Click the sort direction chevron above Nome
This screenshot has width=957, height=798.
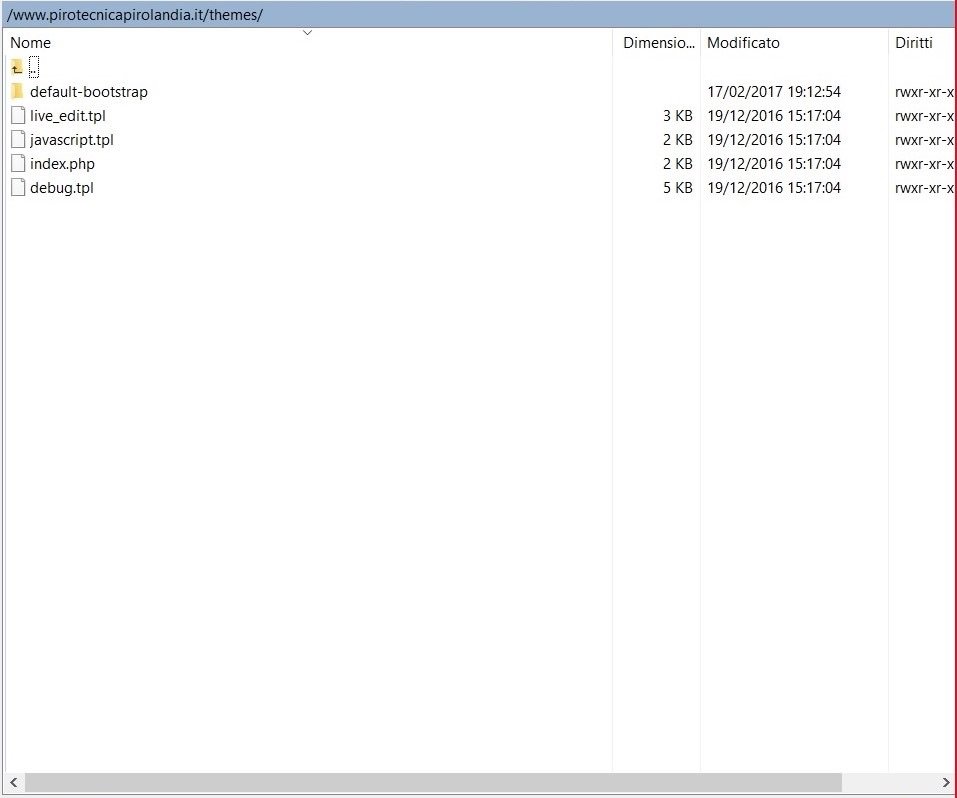point(308,32)
